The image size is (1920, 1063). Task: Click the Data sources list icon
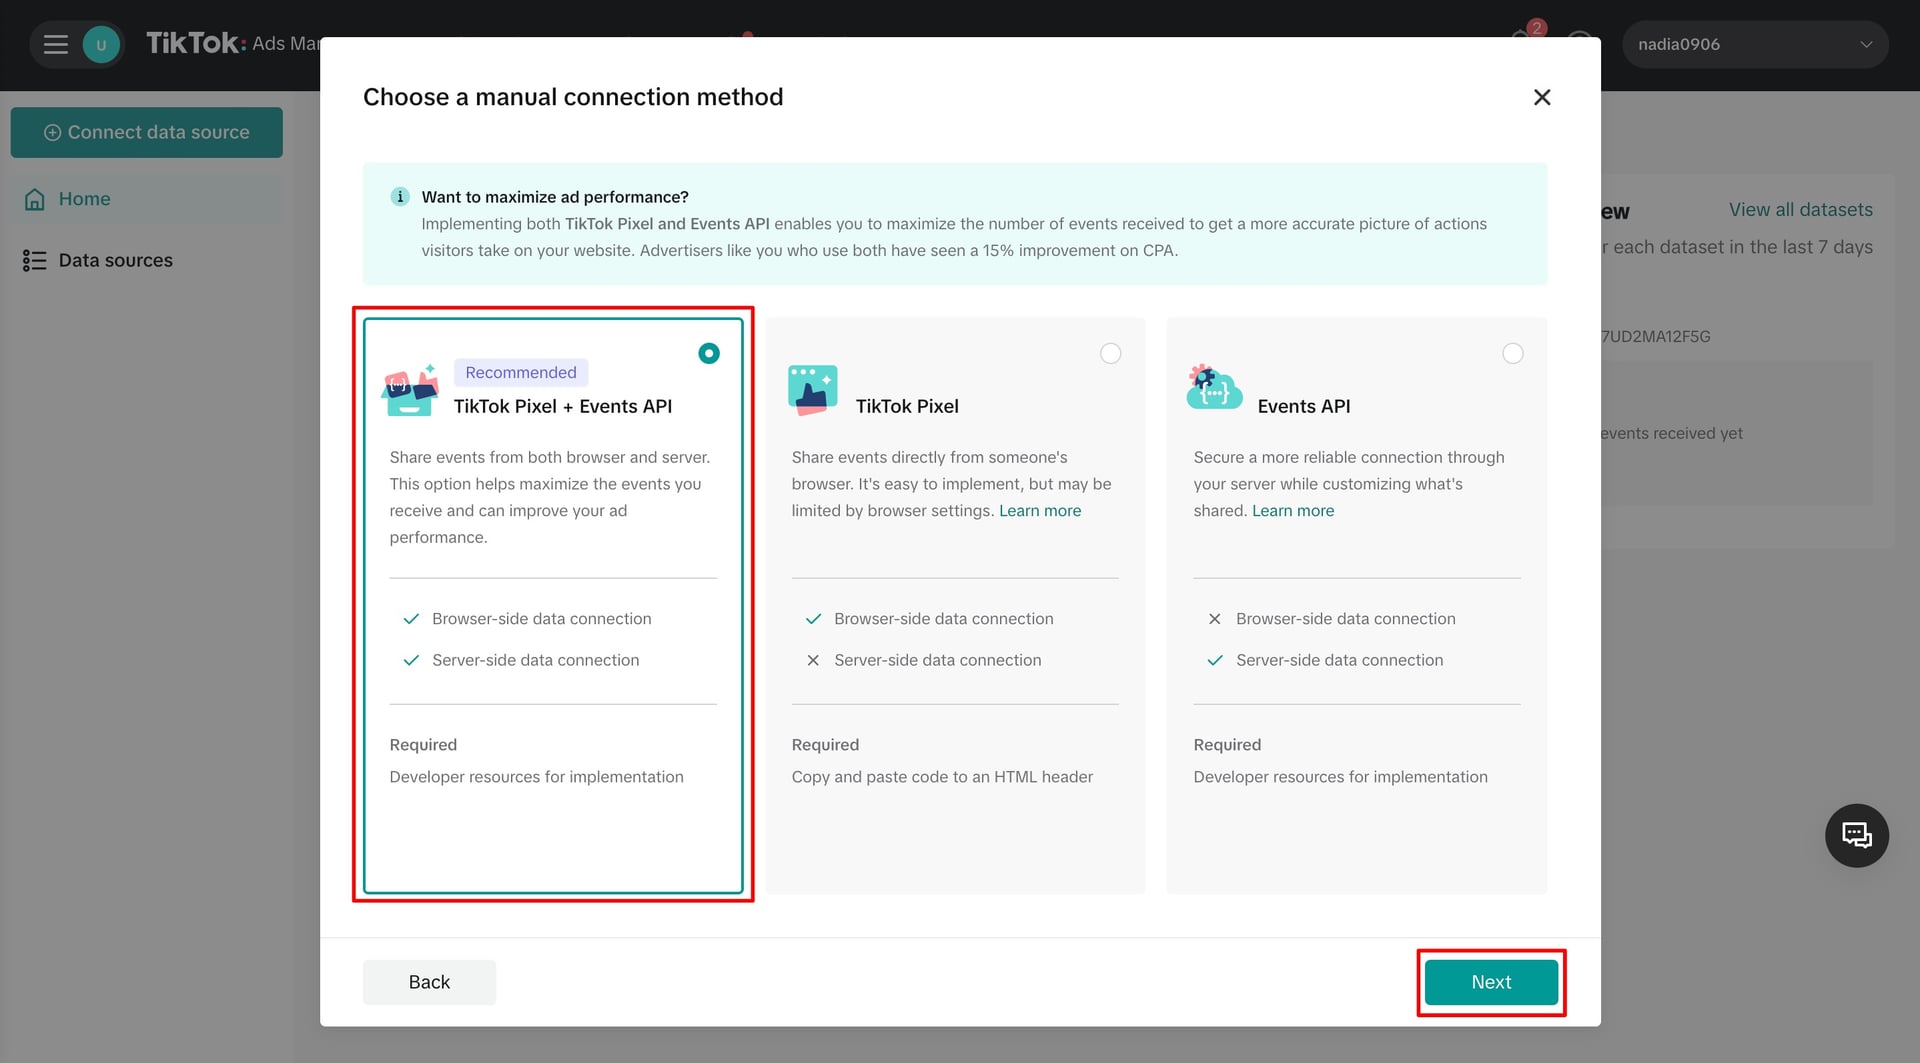point(35,260)
